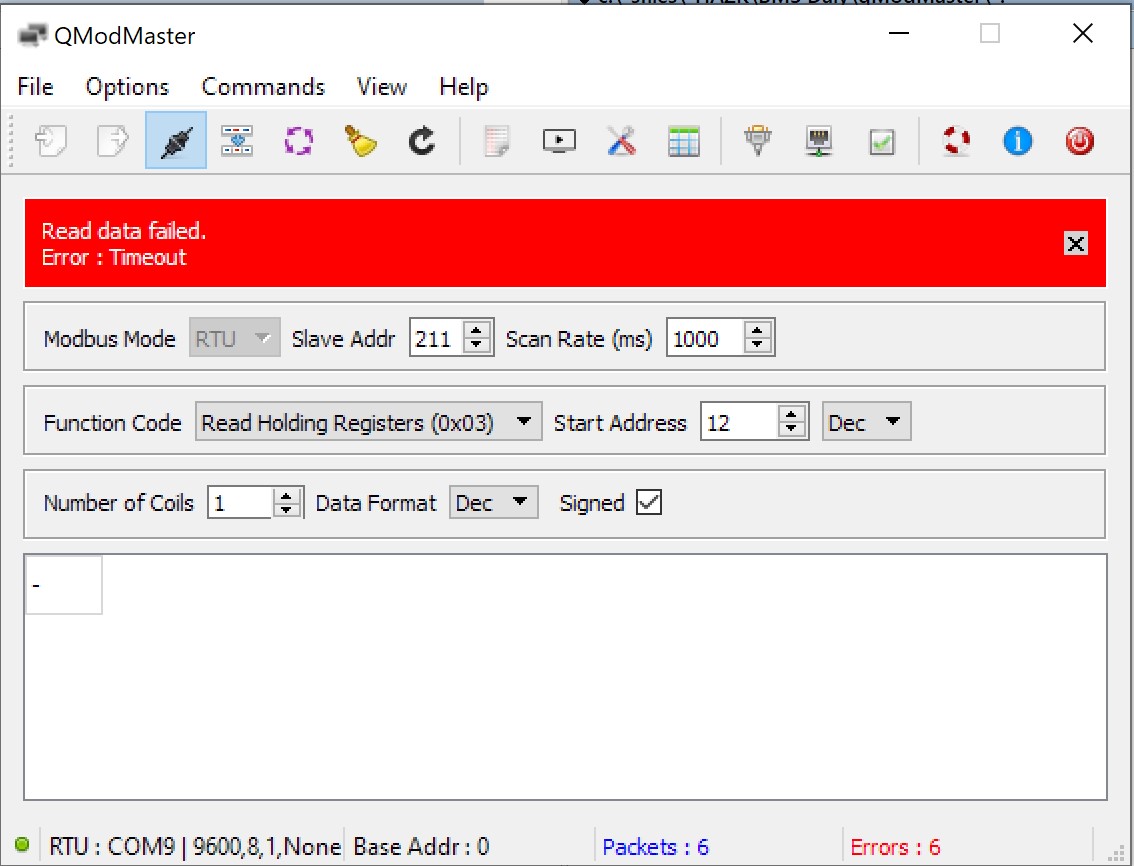This screenshot has height=866, width=1134.
Task: Click the table headers grid icon
Action: coord(683,140)
